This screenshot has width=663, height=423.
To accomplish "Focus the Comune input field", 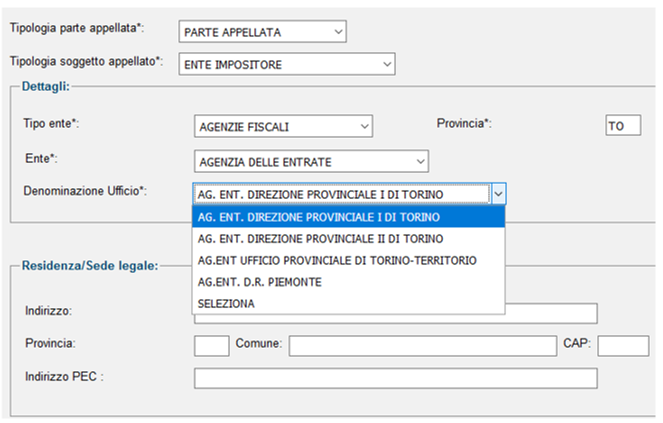I will (x=422, y=346).
